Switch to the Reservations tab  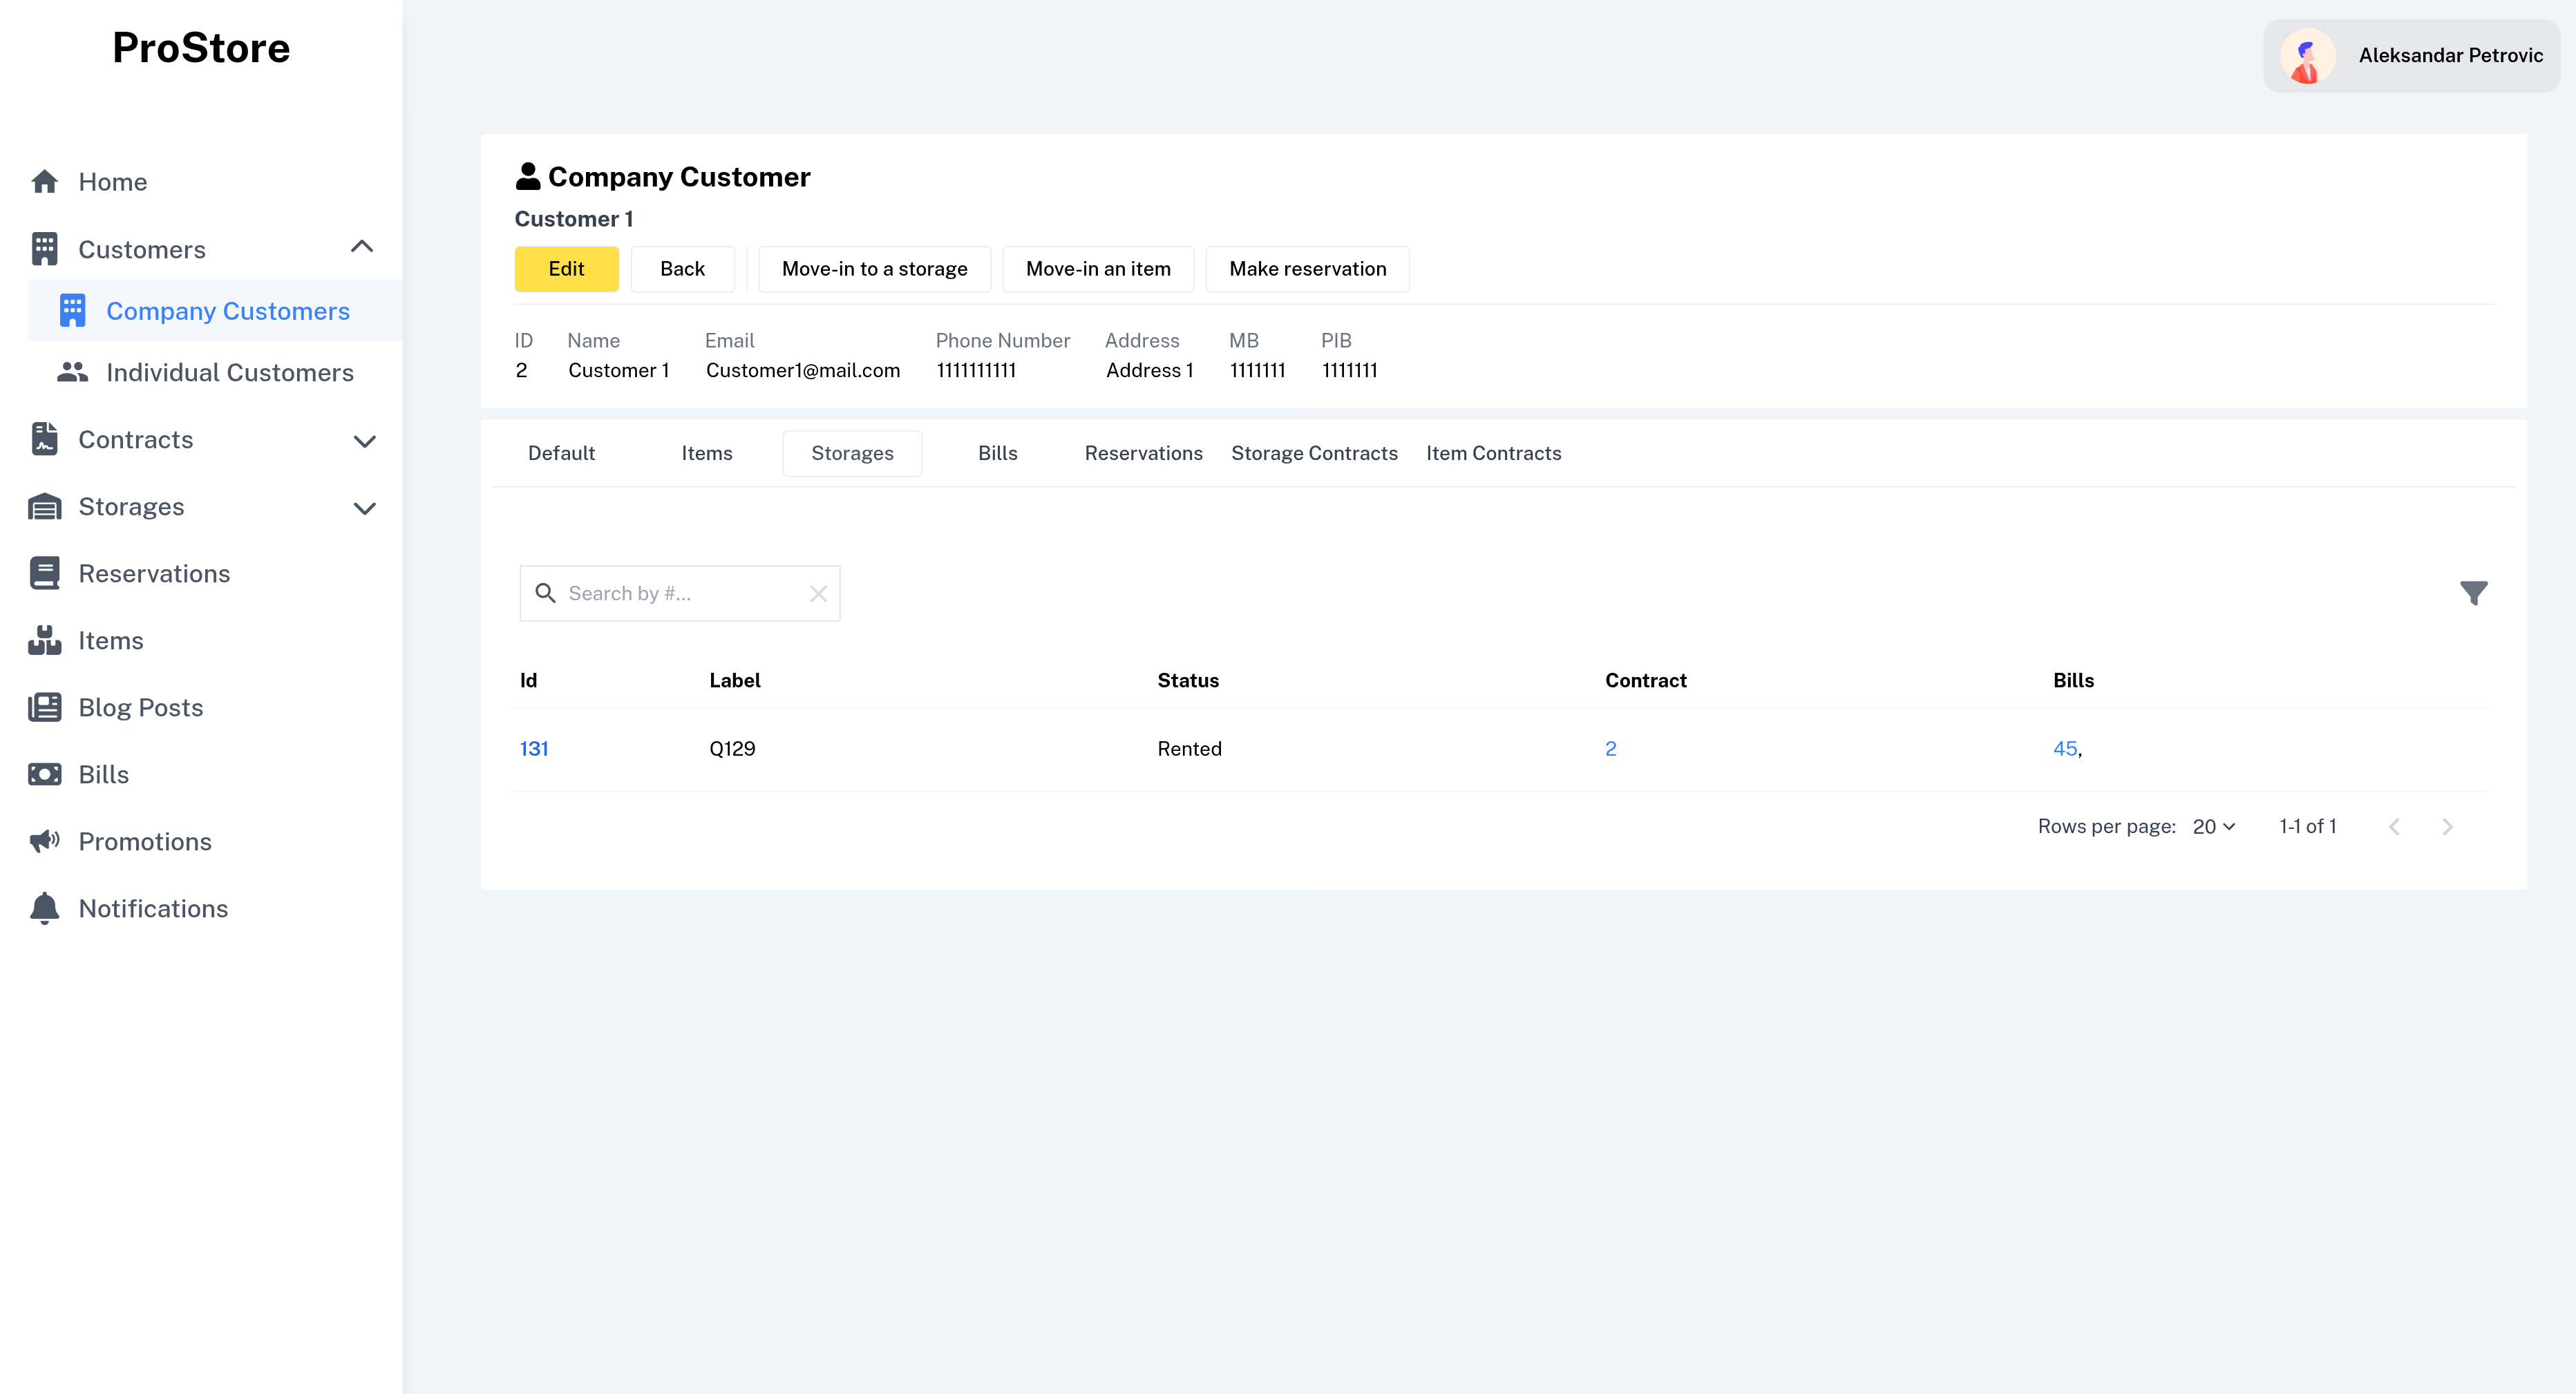[x=1143, y=453]
